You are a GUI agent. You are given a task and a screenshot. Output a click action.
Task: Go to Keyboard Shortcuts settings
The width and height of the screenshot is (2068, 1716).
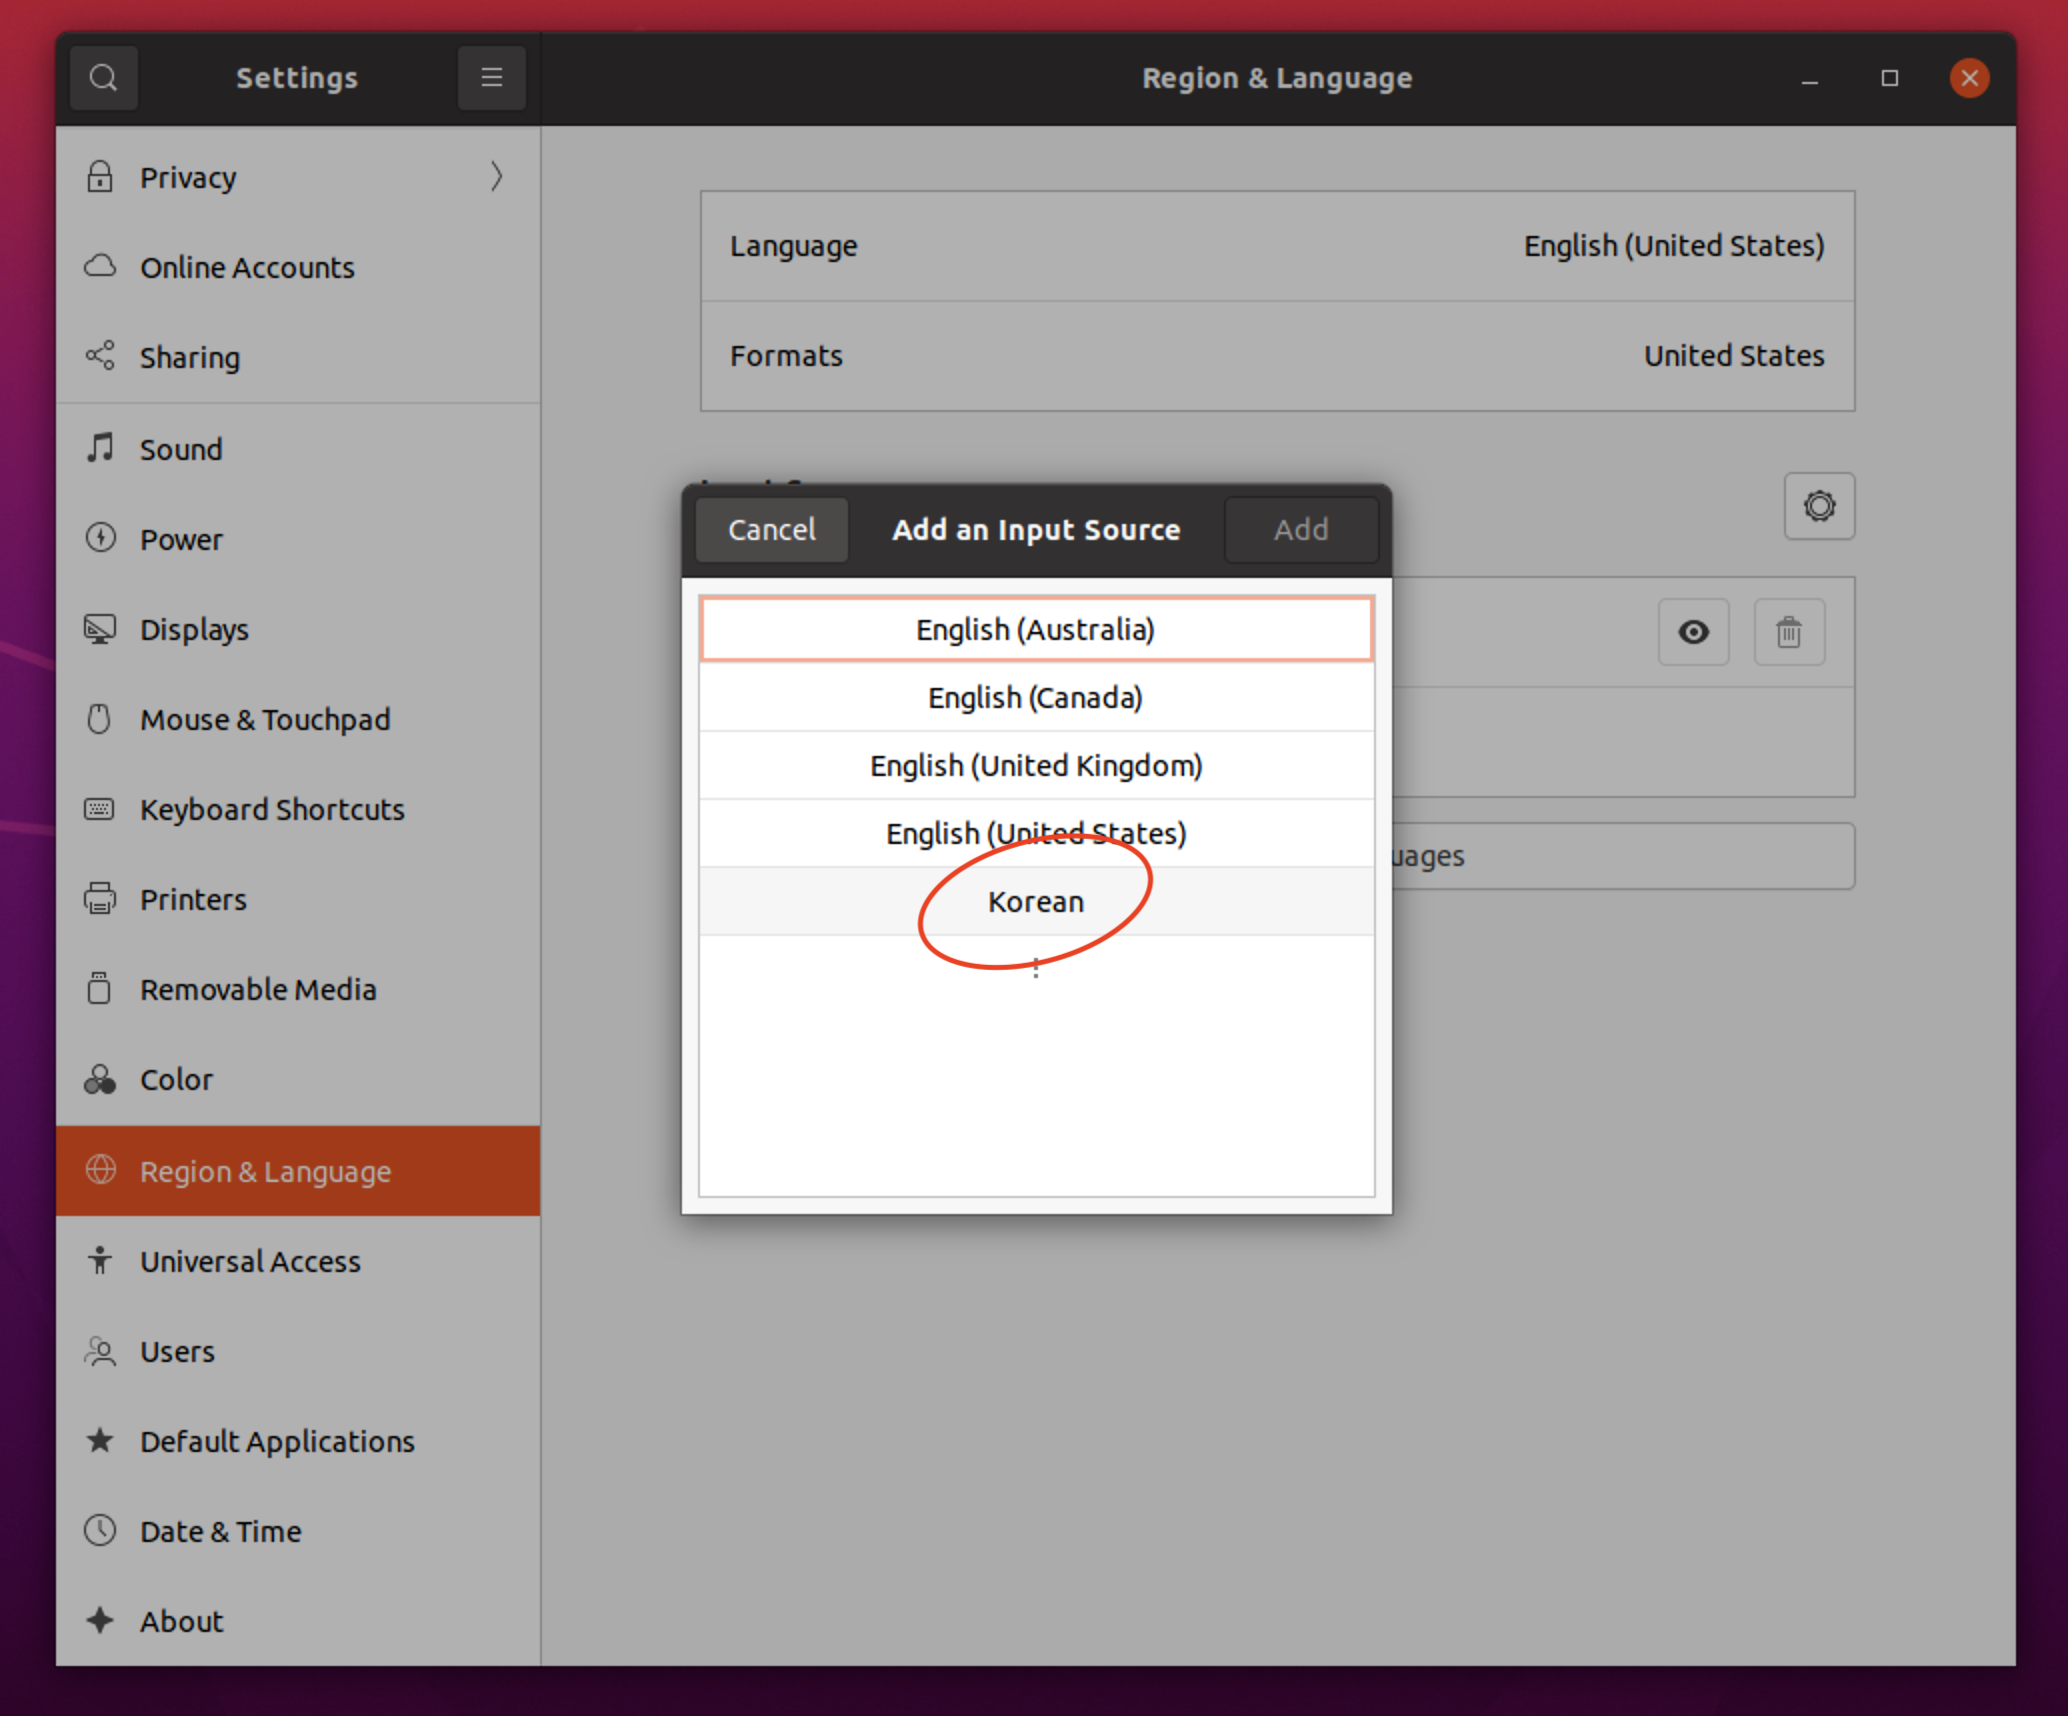[x=272, y=809]
